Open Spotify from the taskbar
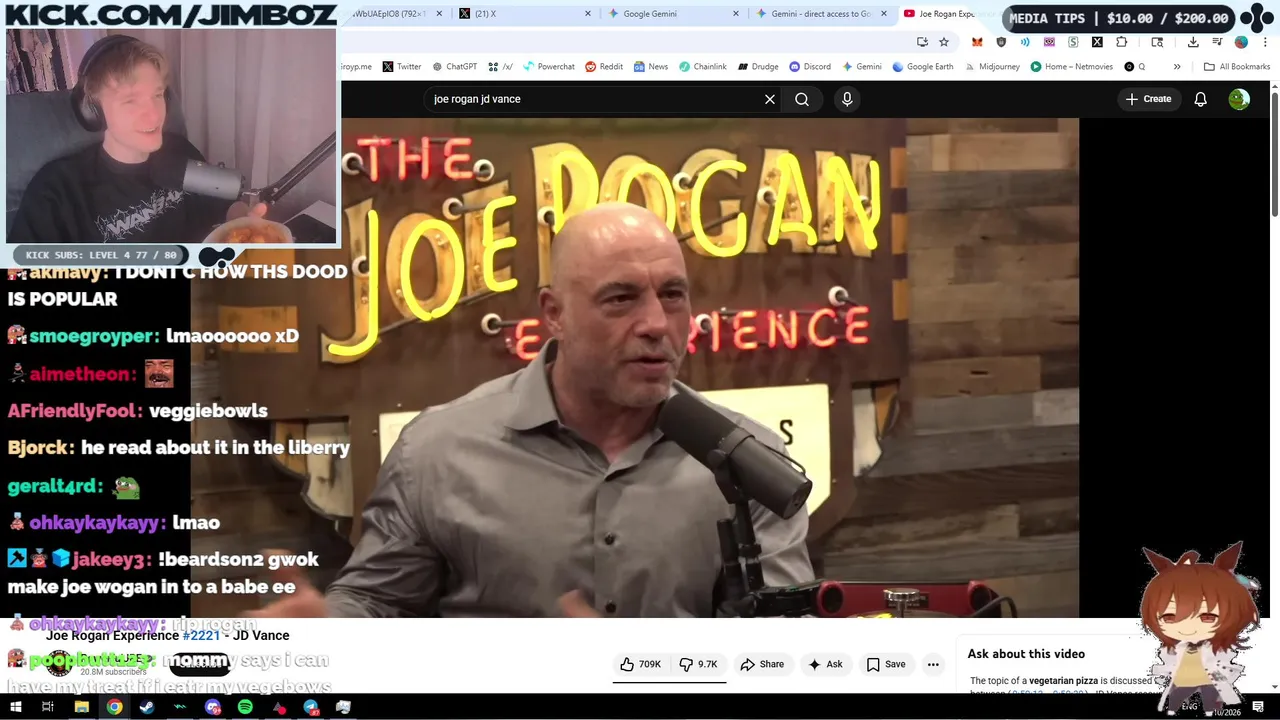Image resolution: width=1280 pixels, height=720 pixels. (x=245, y=707)
